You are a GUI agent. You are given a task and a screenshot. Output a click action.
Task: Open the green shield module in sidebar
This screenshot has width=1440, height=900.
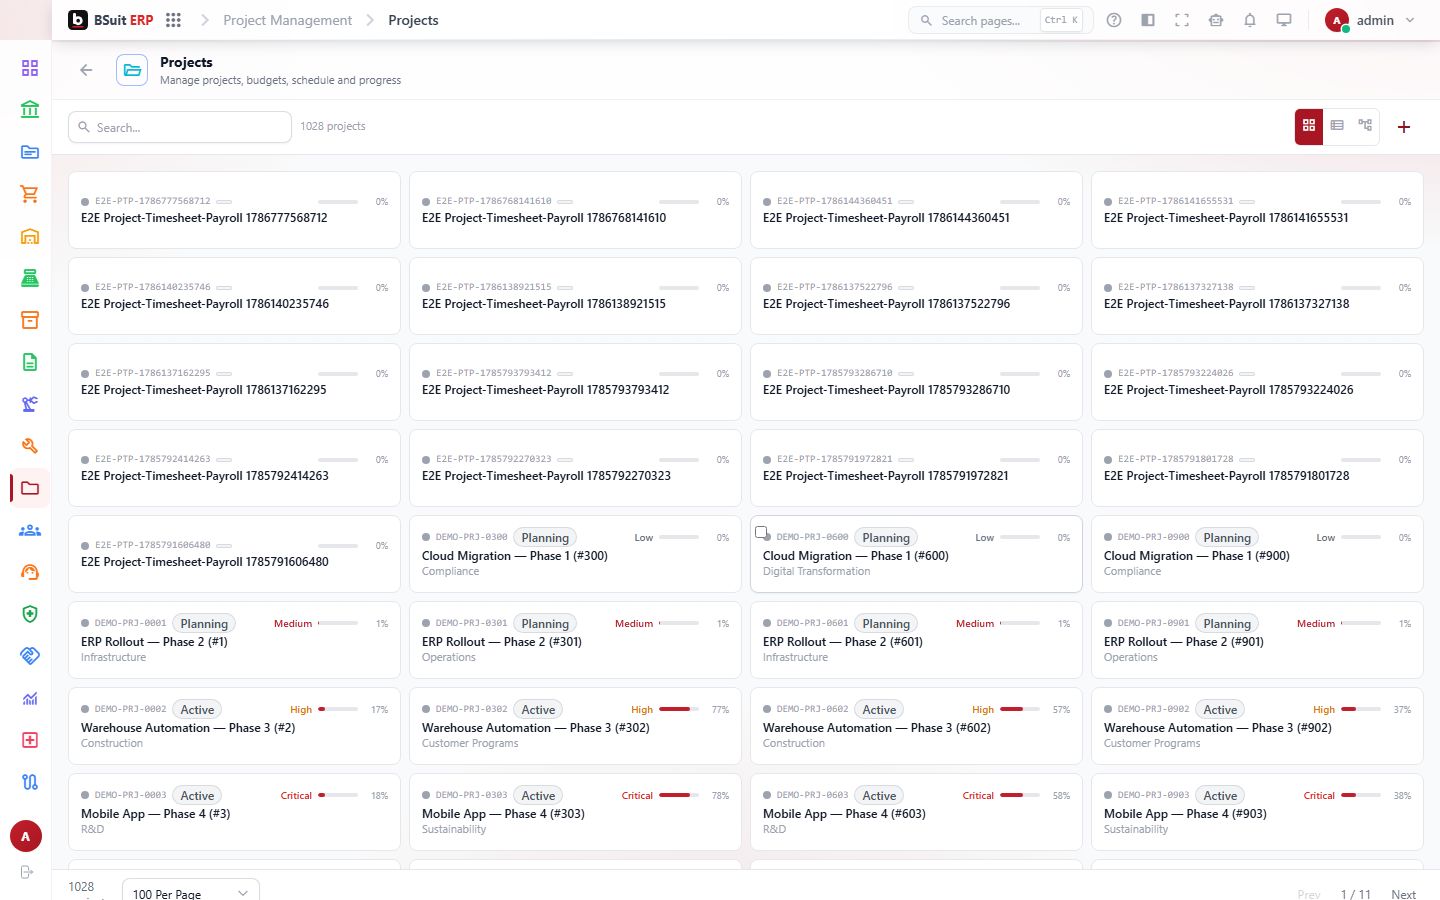(30, 614)
